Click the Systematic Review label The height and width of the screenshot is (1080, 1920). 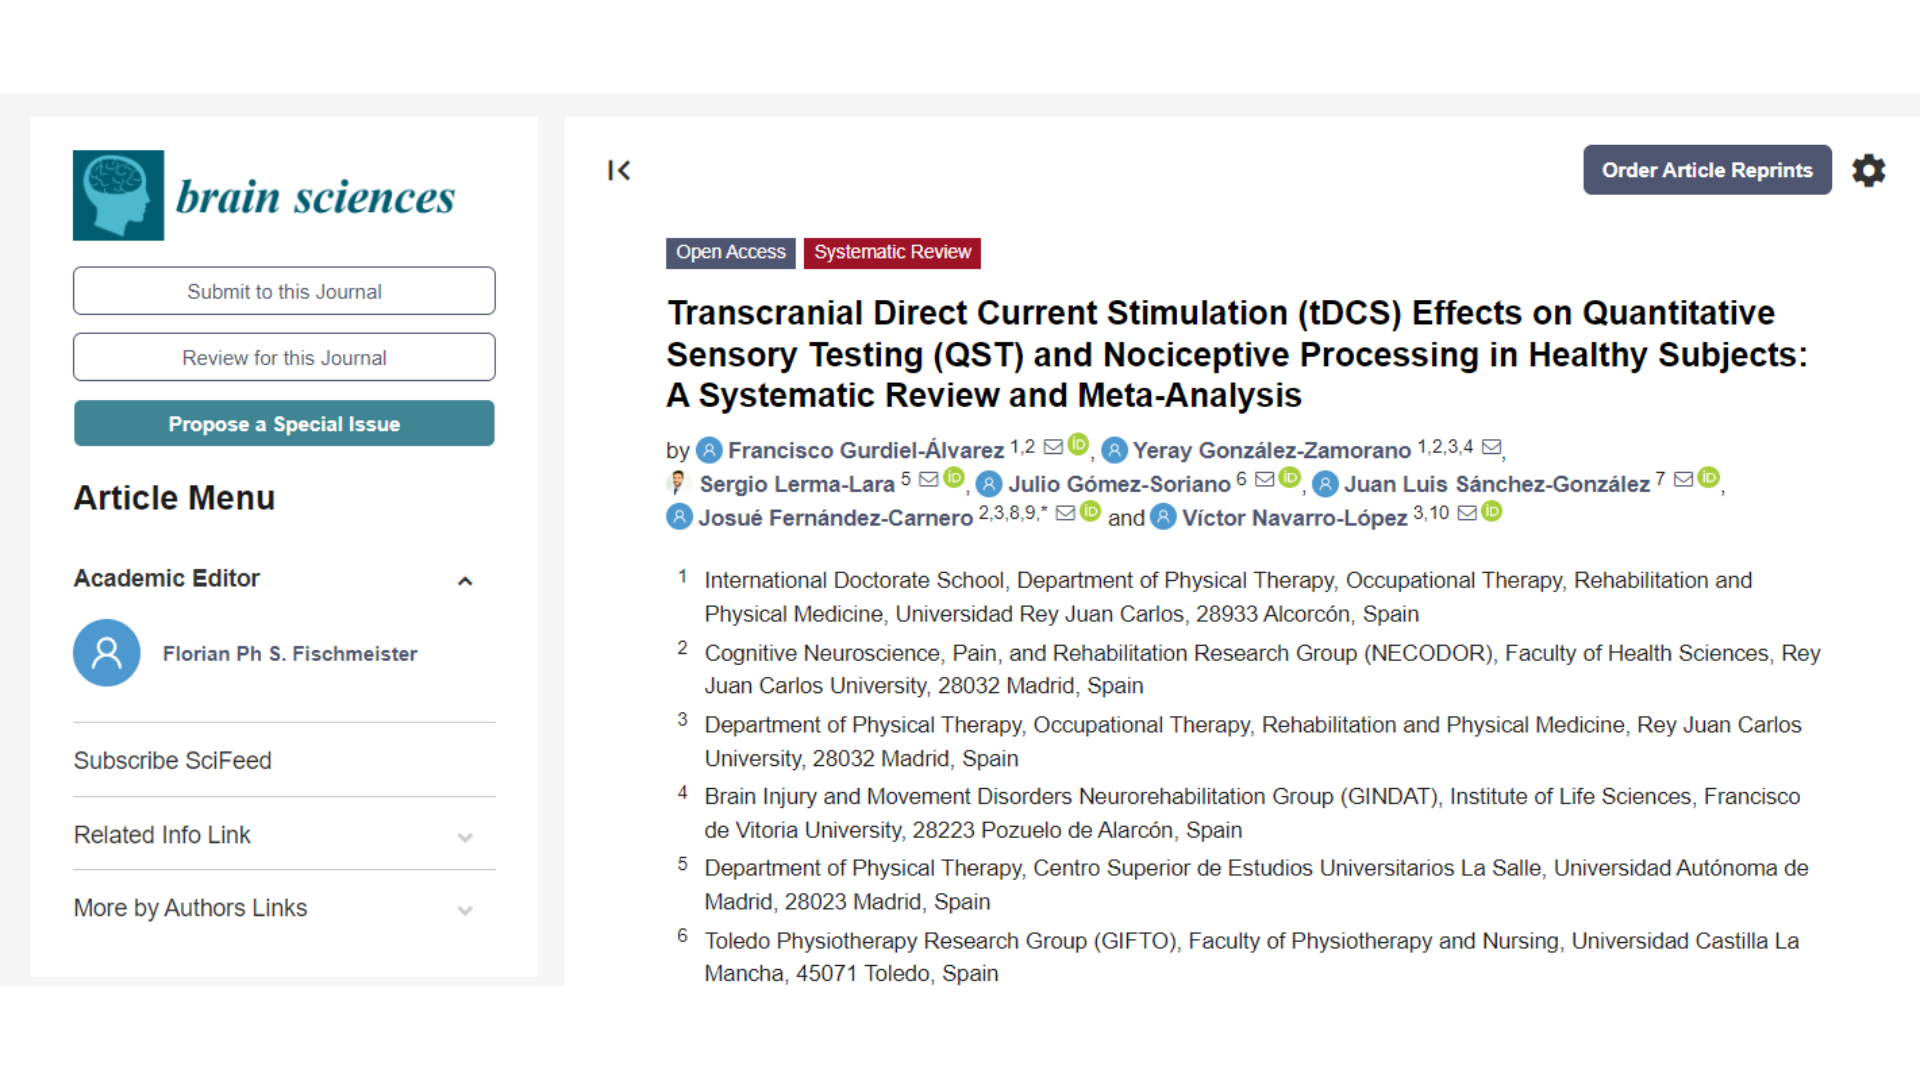892,253
